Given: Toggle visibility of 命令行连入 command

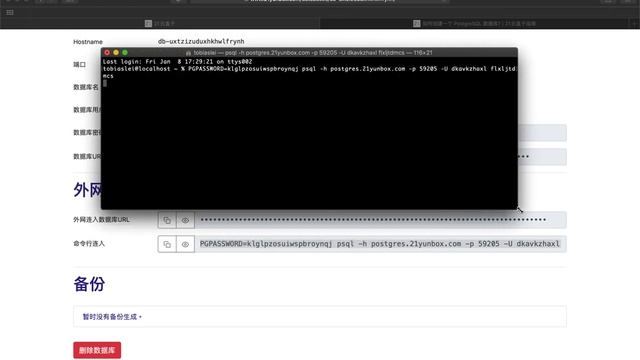Looking at the screenshot, I should [x=185, y=244].
